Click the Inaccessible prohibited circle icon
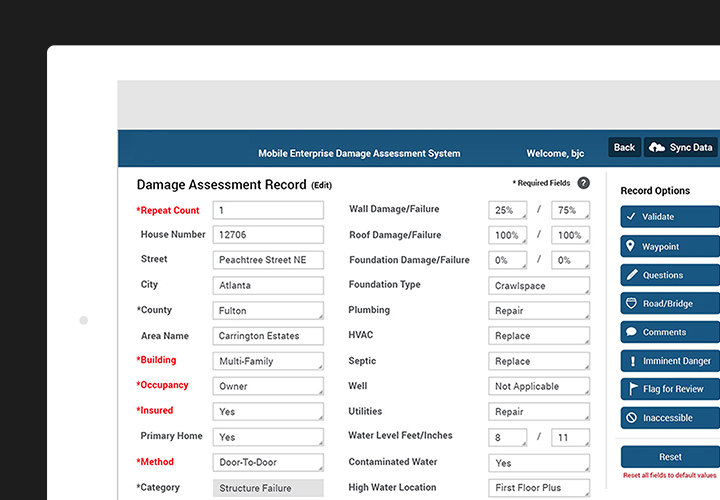This screenshot has width=720, height=500. click(632, 417)
